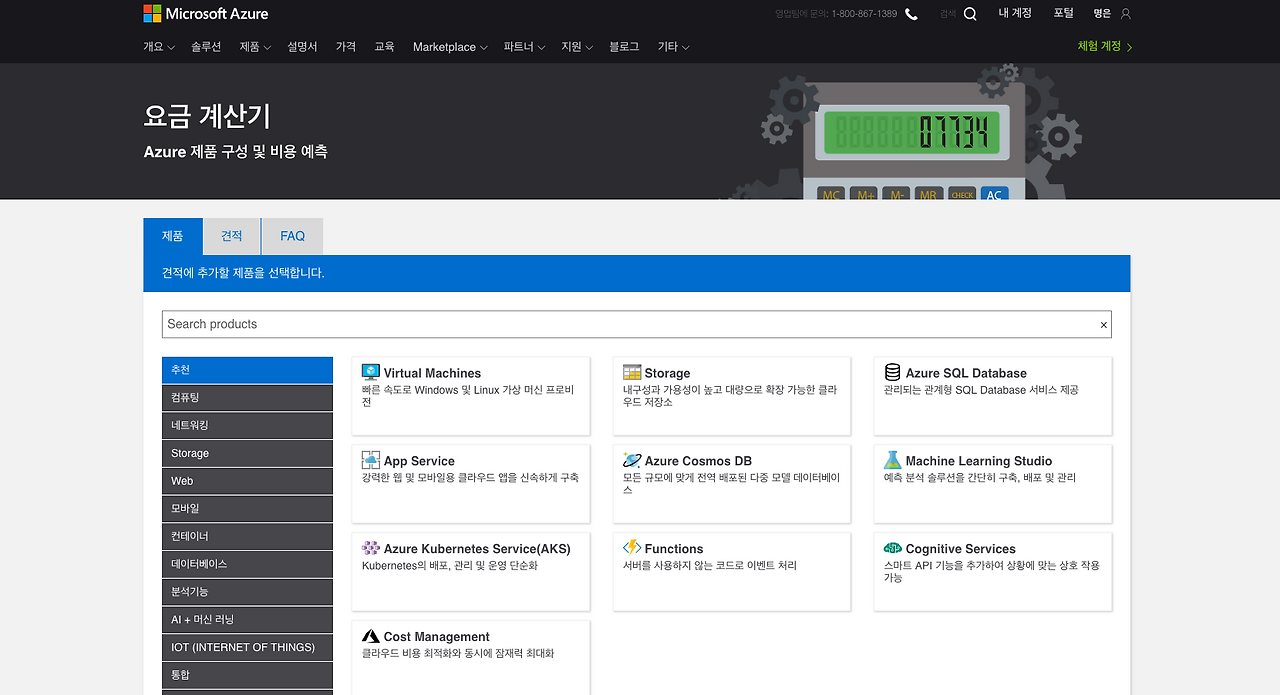Click the Storage product icon
The image size is (1280, 695).
click(632, 372)
